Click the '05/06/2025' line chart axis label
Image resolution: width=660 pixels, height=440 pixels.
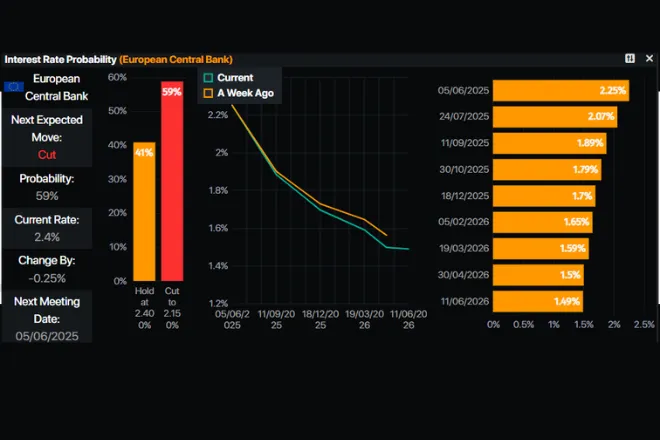click(x=232, y=320)
